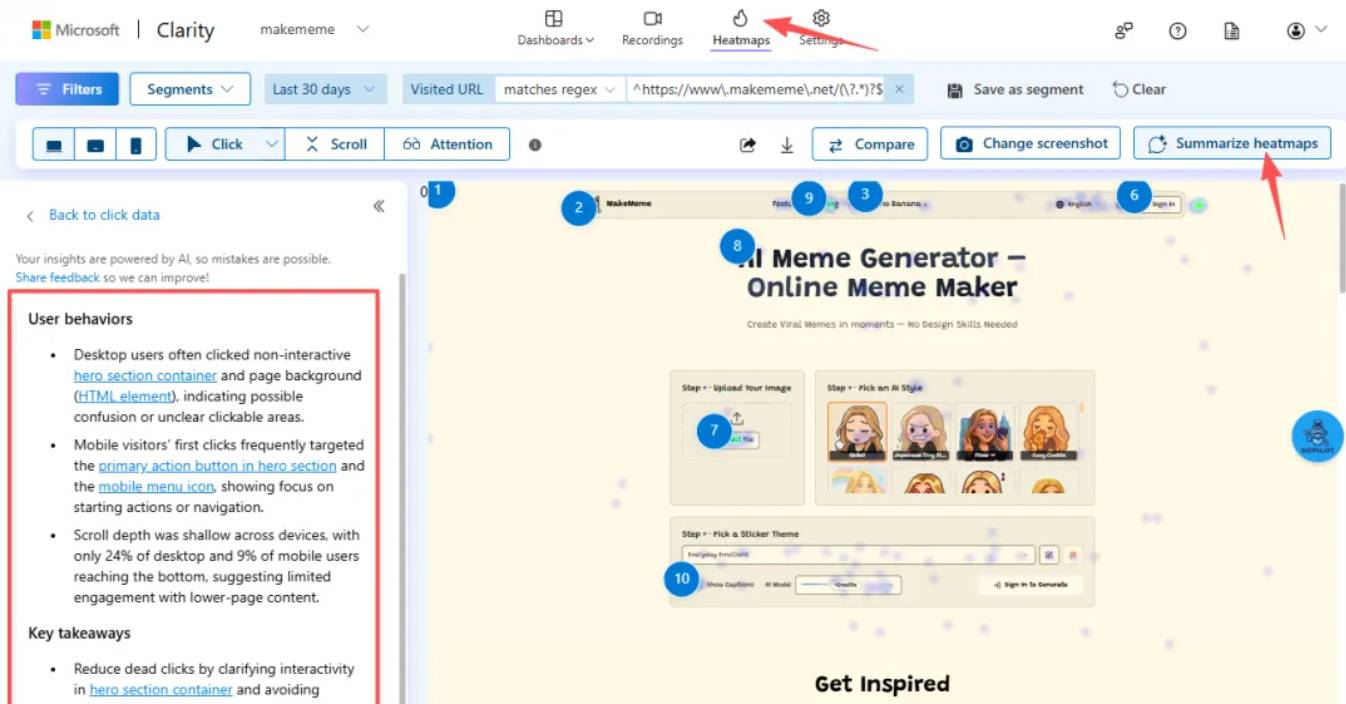Open the user account menu

[x=1307, y=31]
